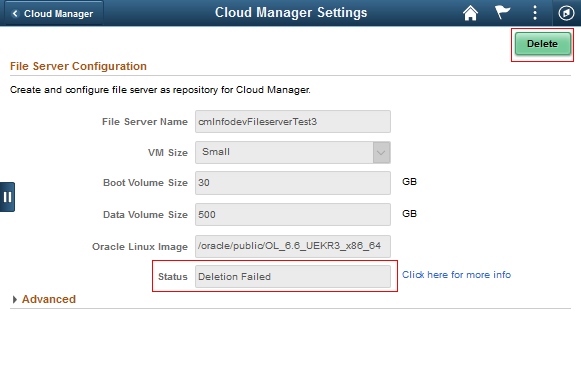The image size is (581, 369).
Task: Open the Actions three-dot menu
Action: (535, 13)
